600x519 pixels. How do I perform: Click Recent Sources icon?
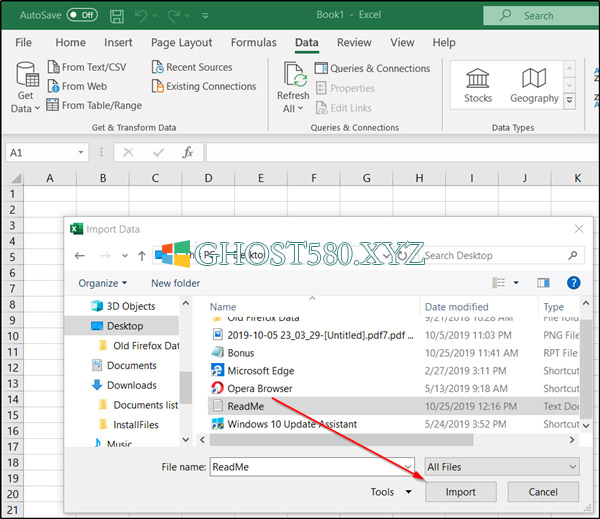click(x=157, y=67)
